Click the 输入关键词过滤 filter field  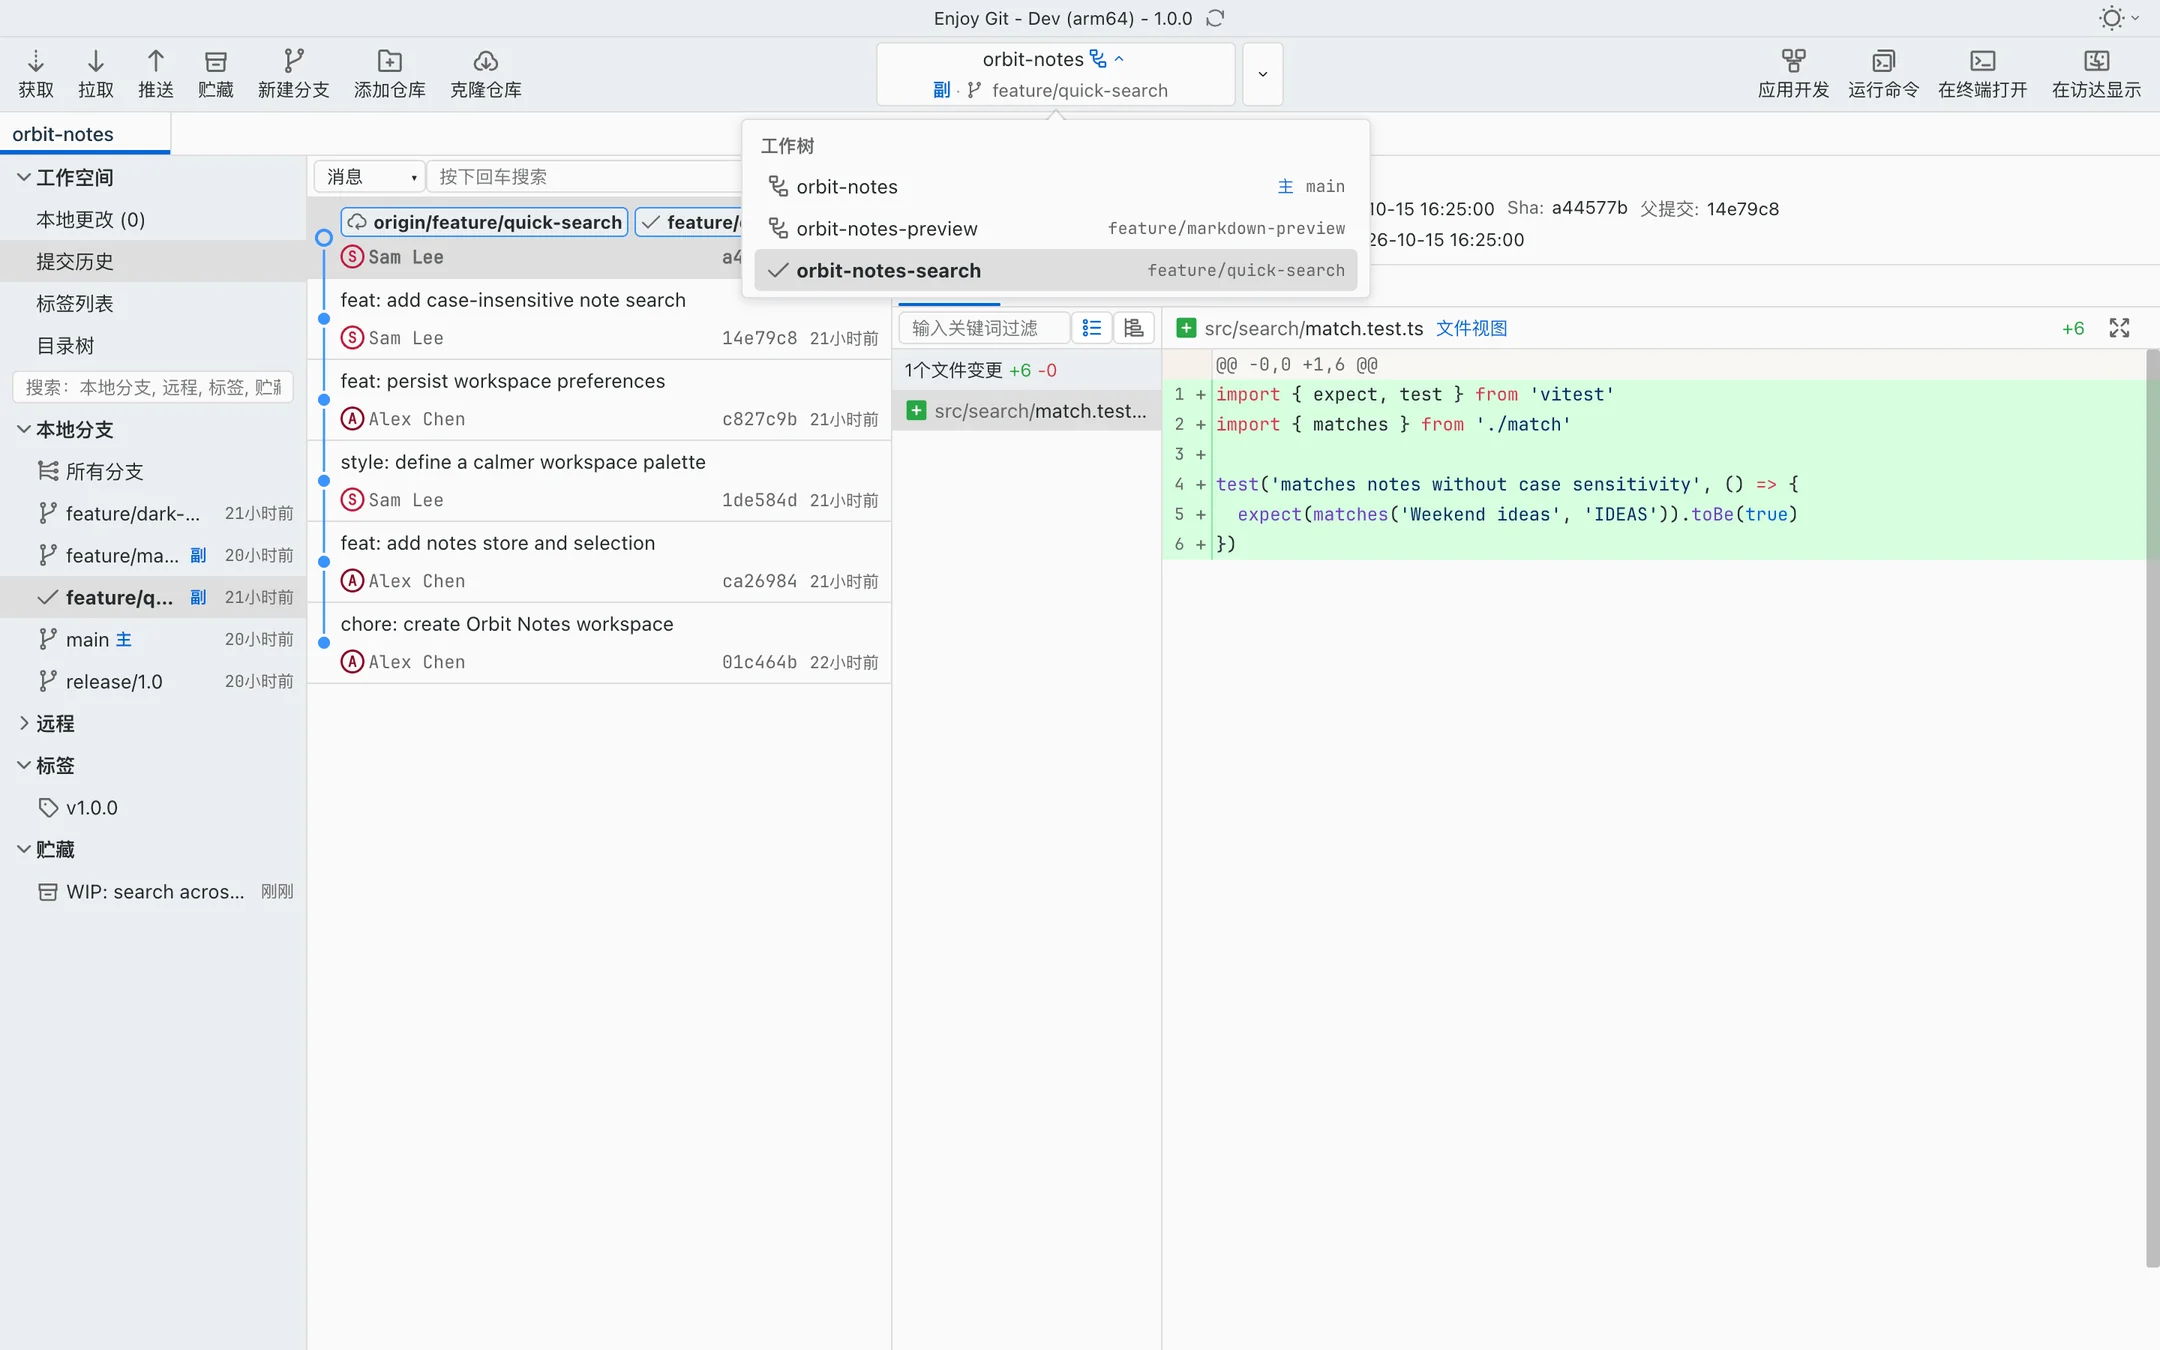pos(984,328)
